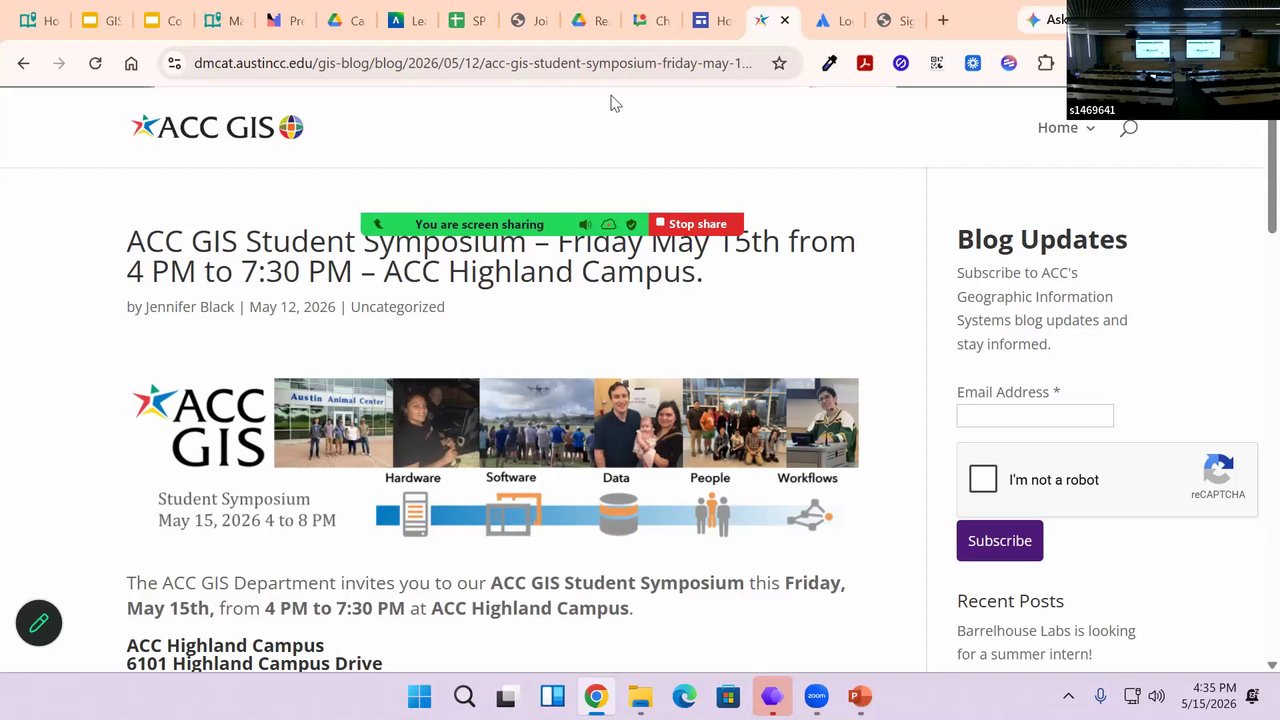Open Windows taskbar search
The image size is (1280, 720).
coord(464,696)
